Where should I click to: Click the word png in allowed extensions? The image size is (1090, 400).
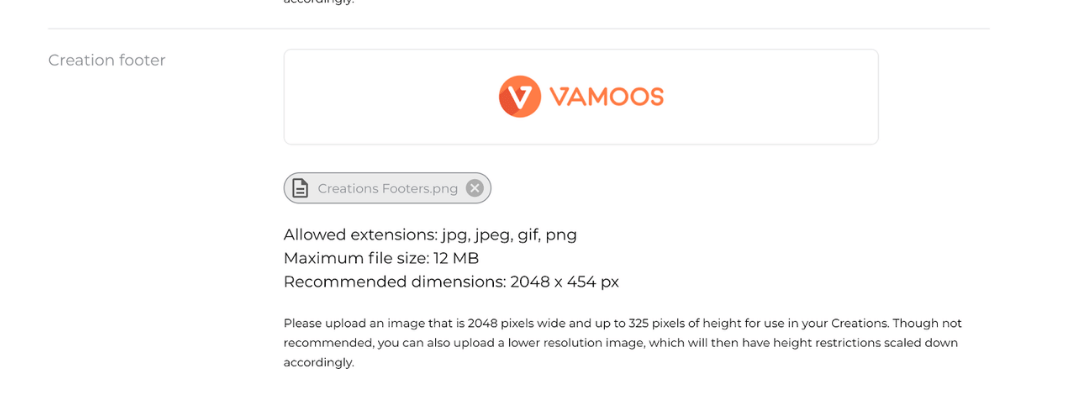coord(561,236)
